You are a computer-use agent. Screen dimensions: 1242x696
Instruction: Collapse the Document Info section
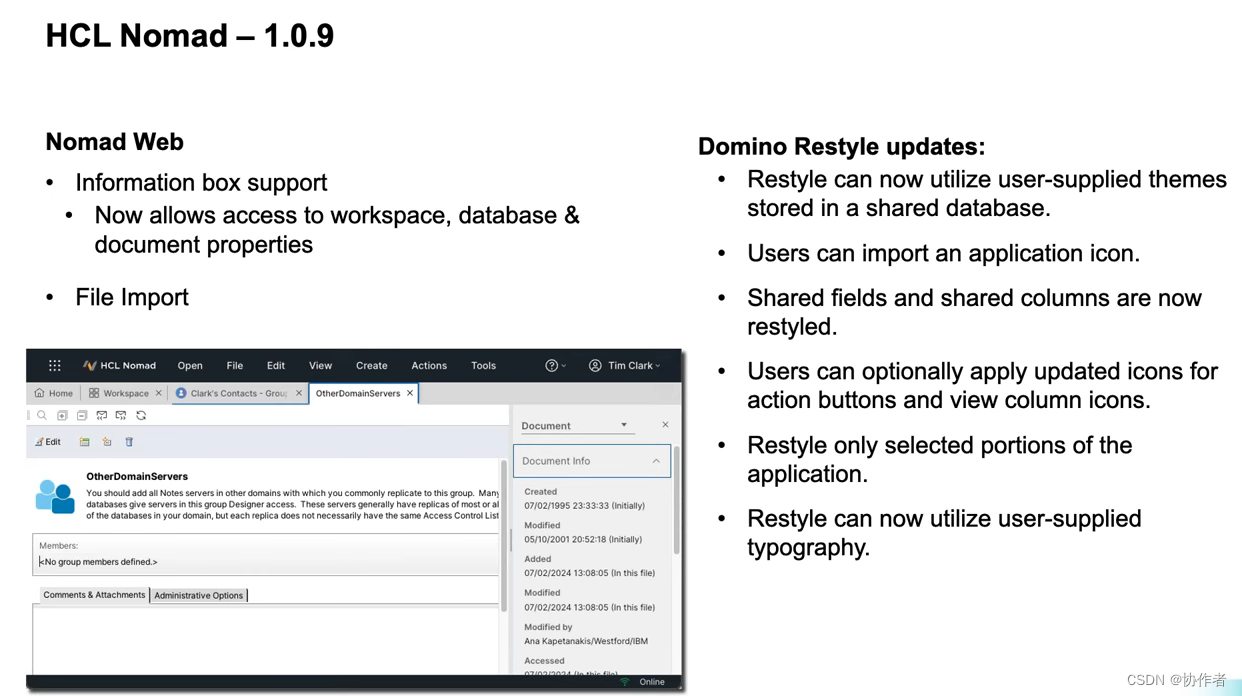pos(656,461)
